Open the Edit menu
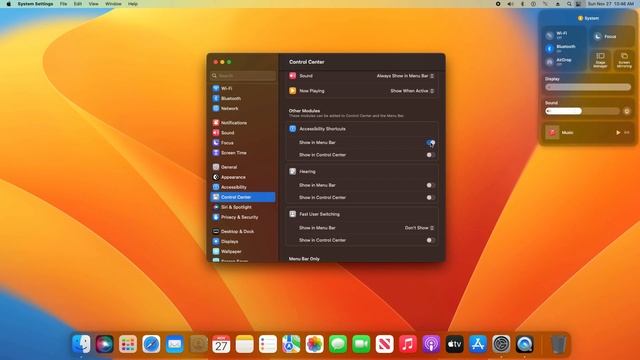Image resolution: width=640 pixels, height=360 pixels. 78,4
